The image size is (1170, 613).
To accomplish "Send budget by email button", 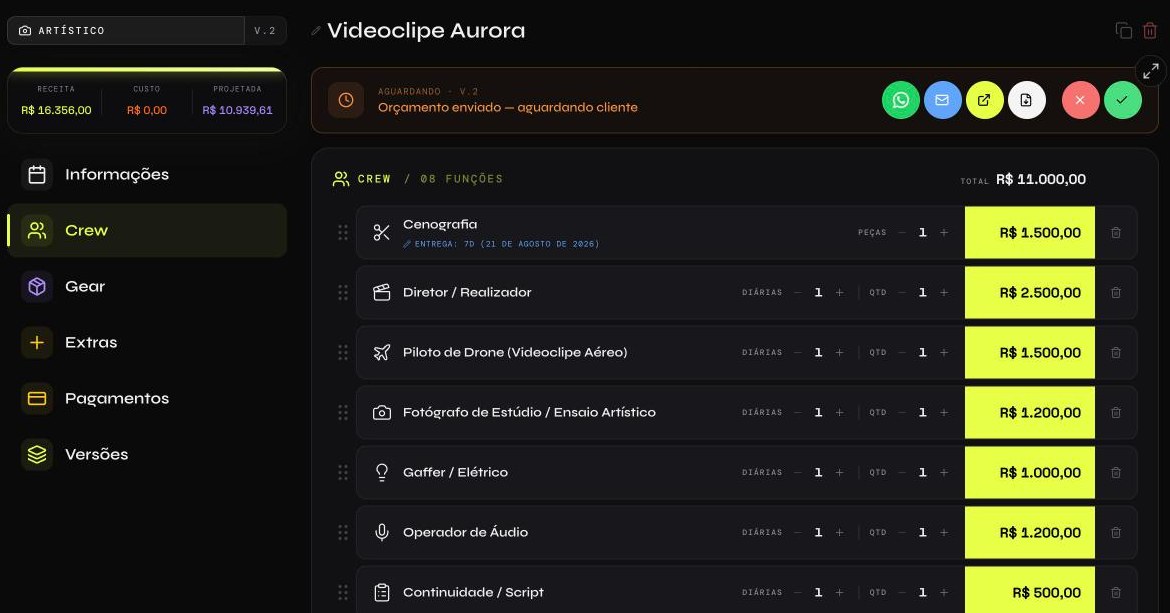I will click(x=942, y=100).
